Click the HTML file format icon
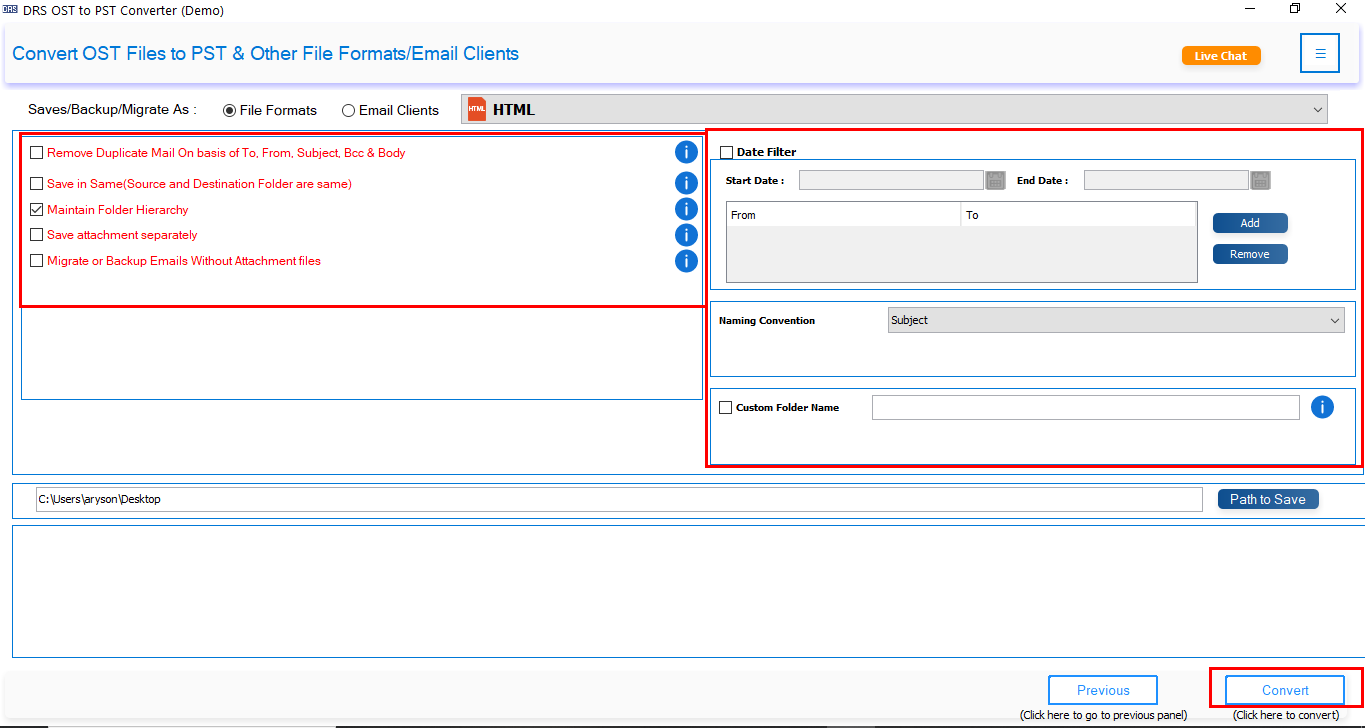 point(477,110)
